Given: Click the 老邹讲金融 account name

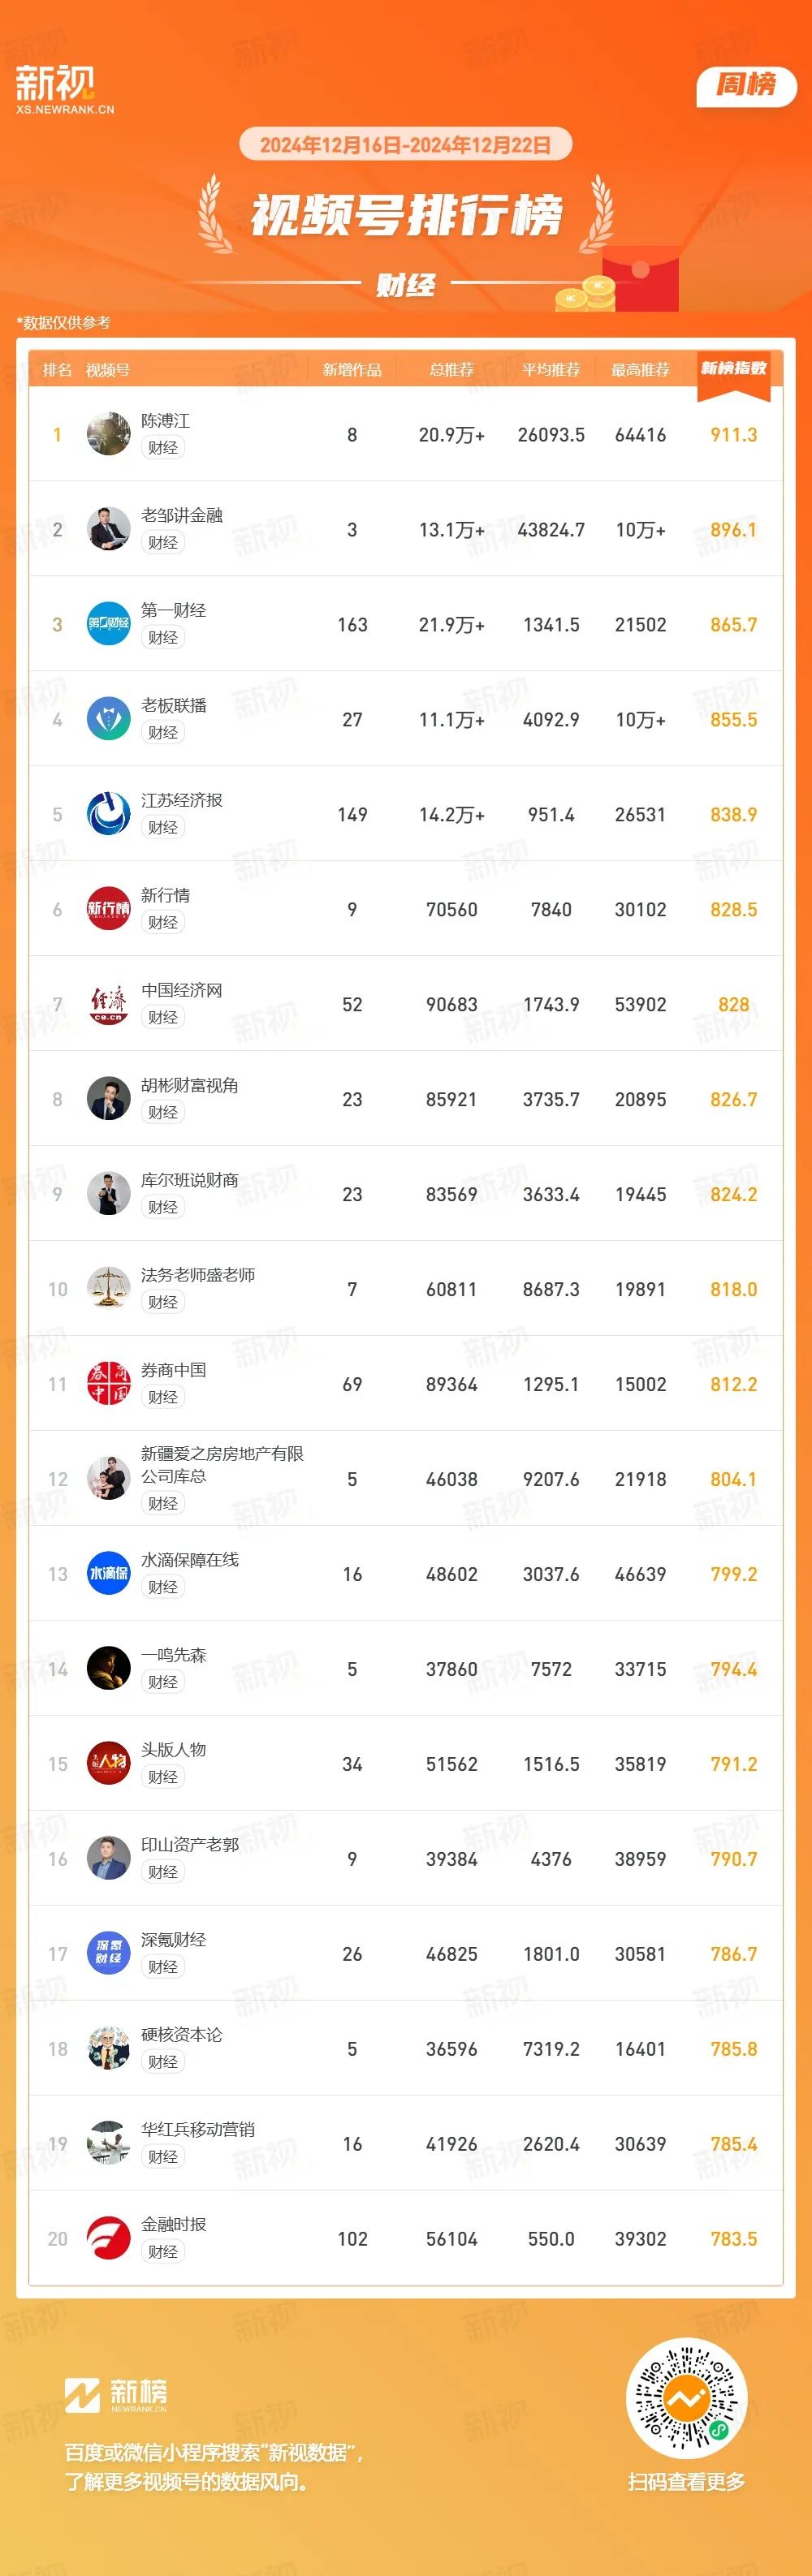Looking at the screenshot, I should pos(181,516).
